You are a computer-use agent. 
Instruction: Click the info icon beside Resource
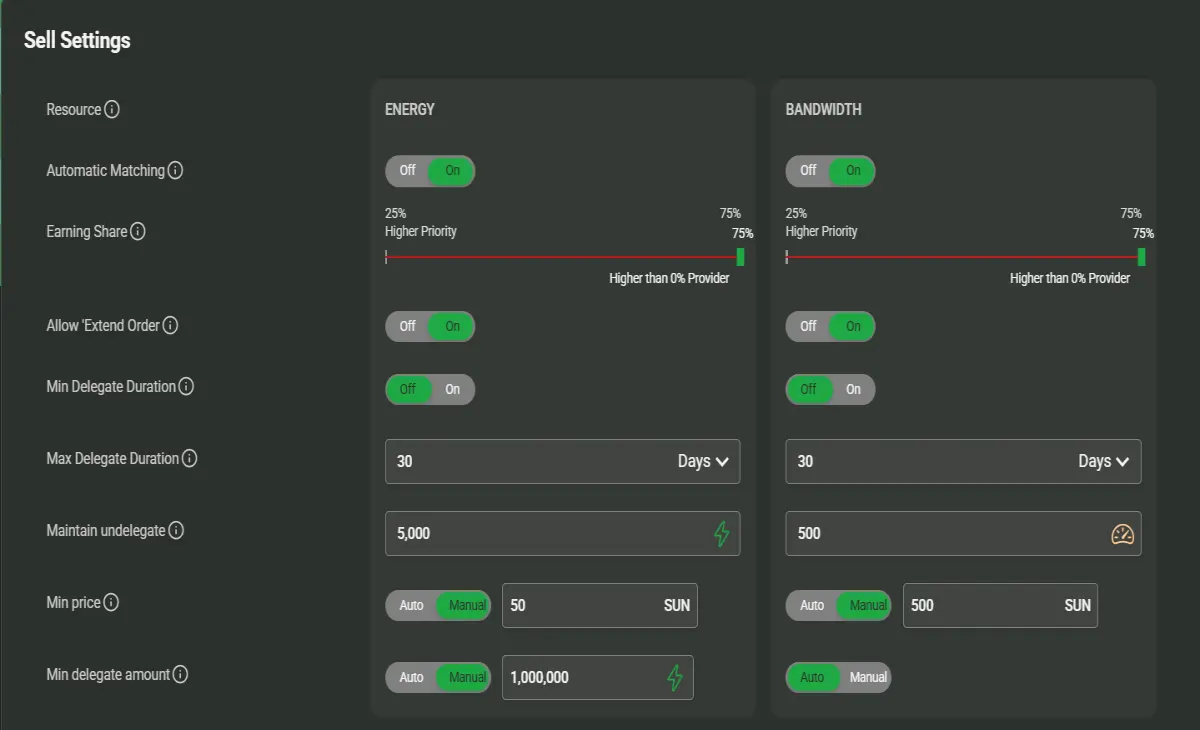pyautogui.click(x=112, y=109)
